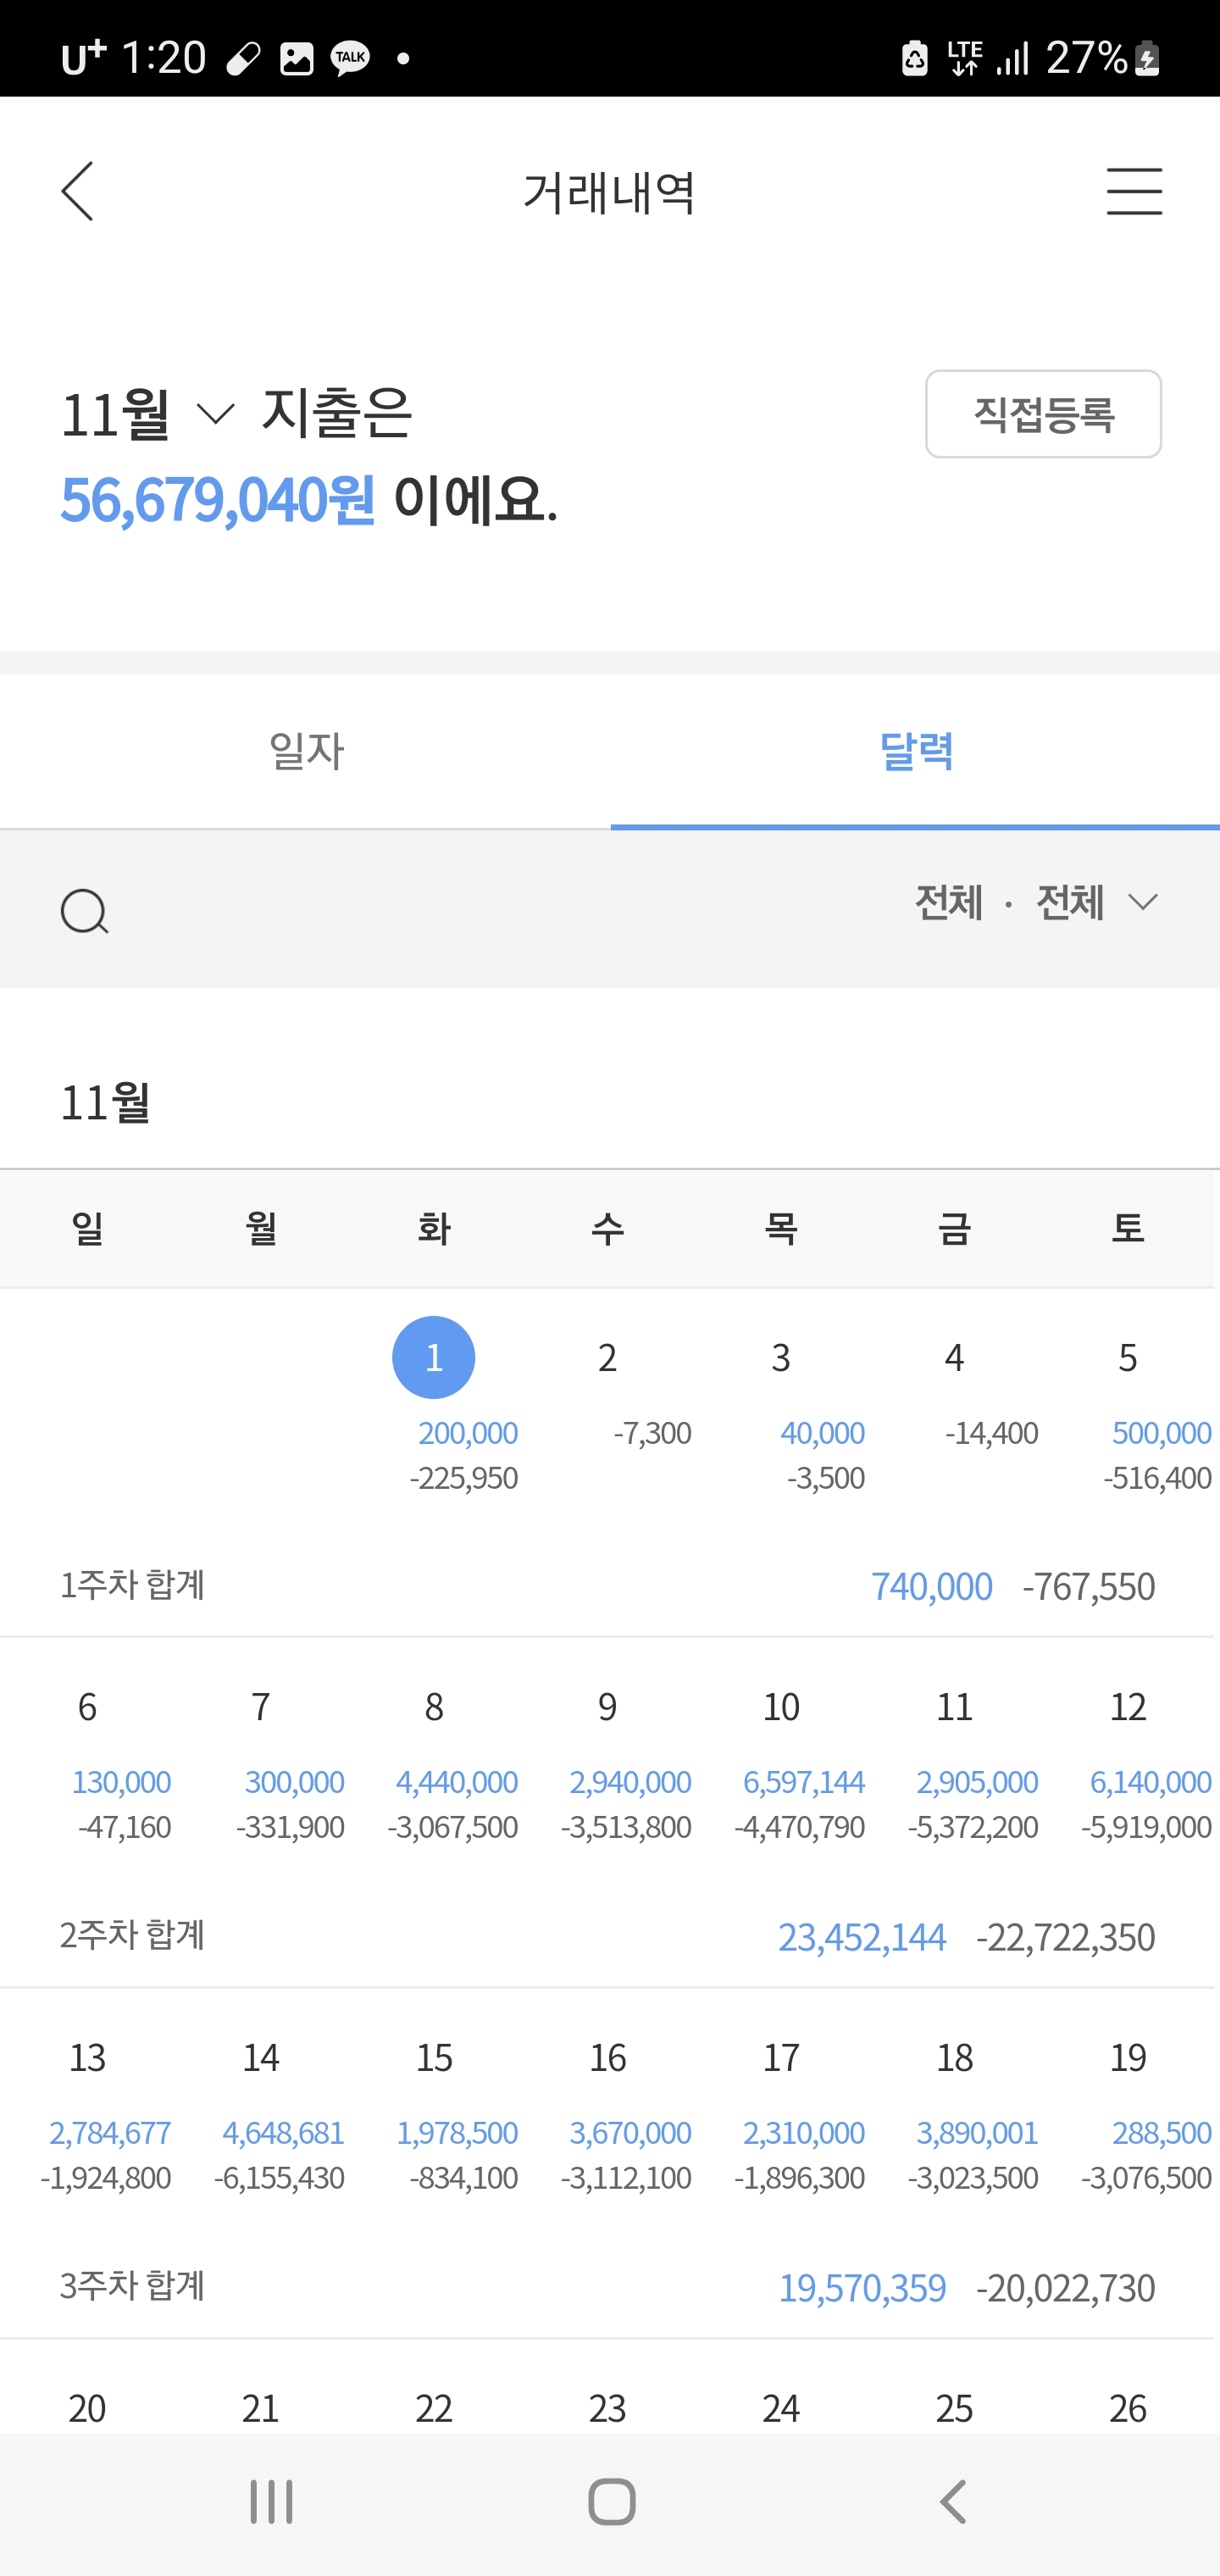Tap KakaoTalk notification icon in status bar
The height and width of the screenshot is (2576, 1220).
point(350,58)
